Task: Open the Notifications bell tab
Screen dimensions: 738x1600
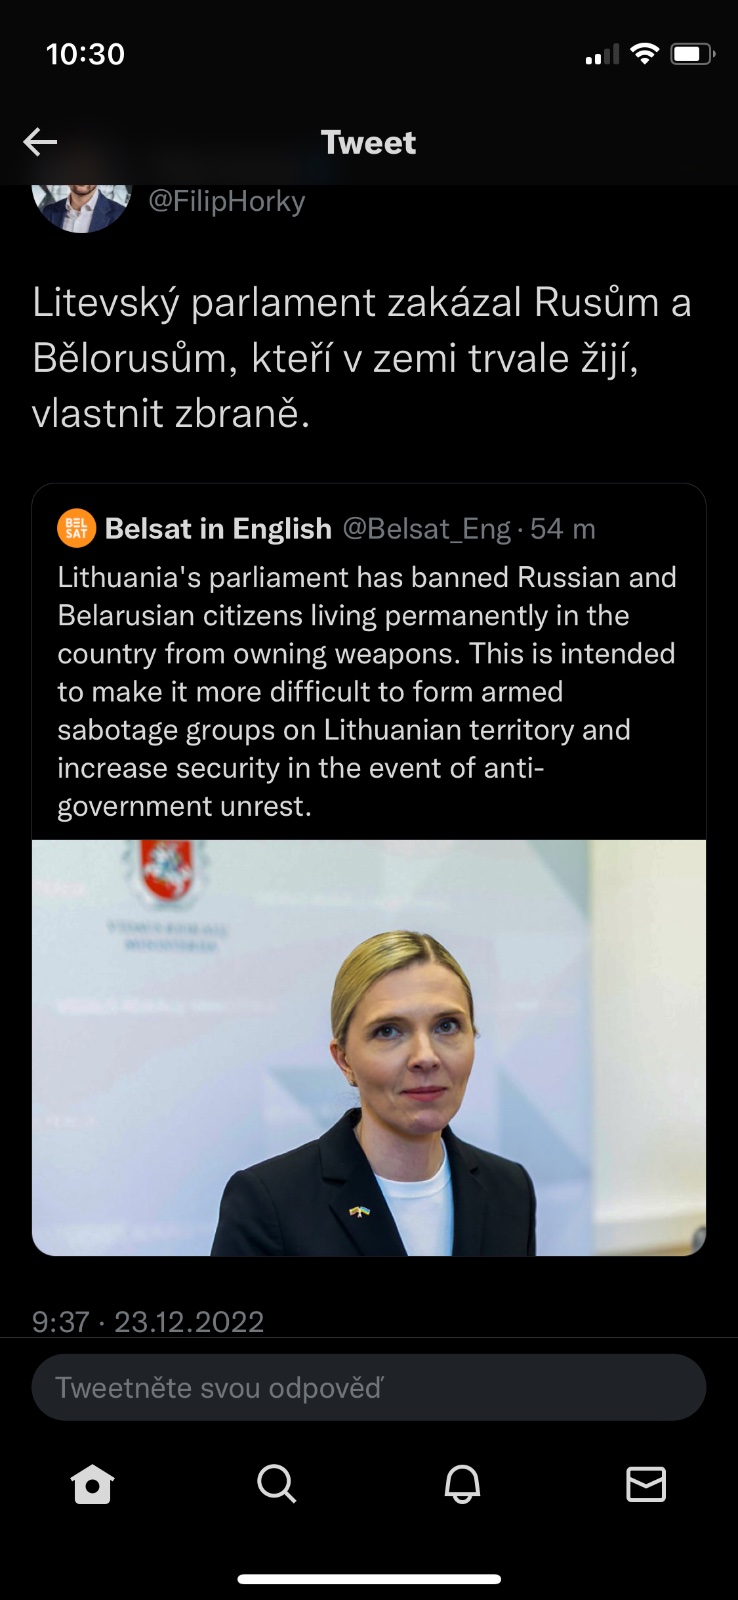Action: (462, 1484)
